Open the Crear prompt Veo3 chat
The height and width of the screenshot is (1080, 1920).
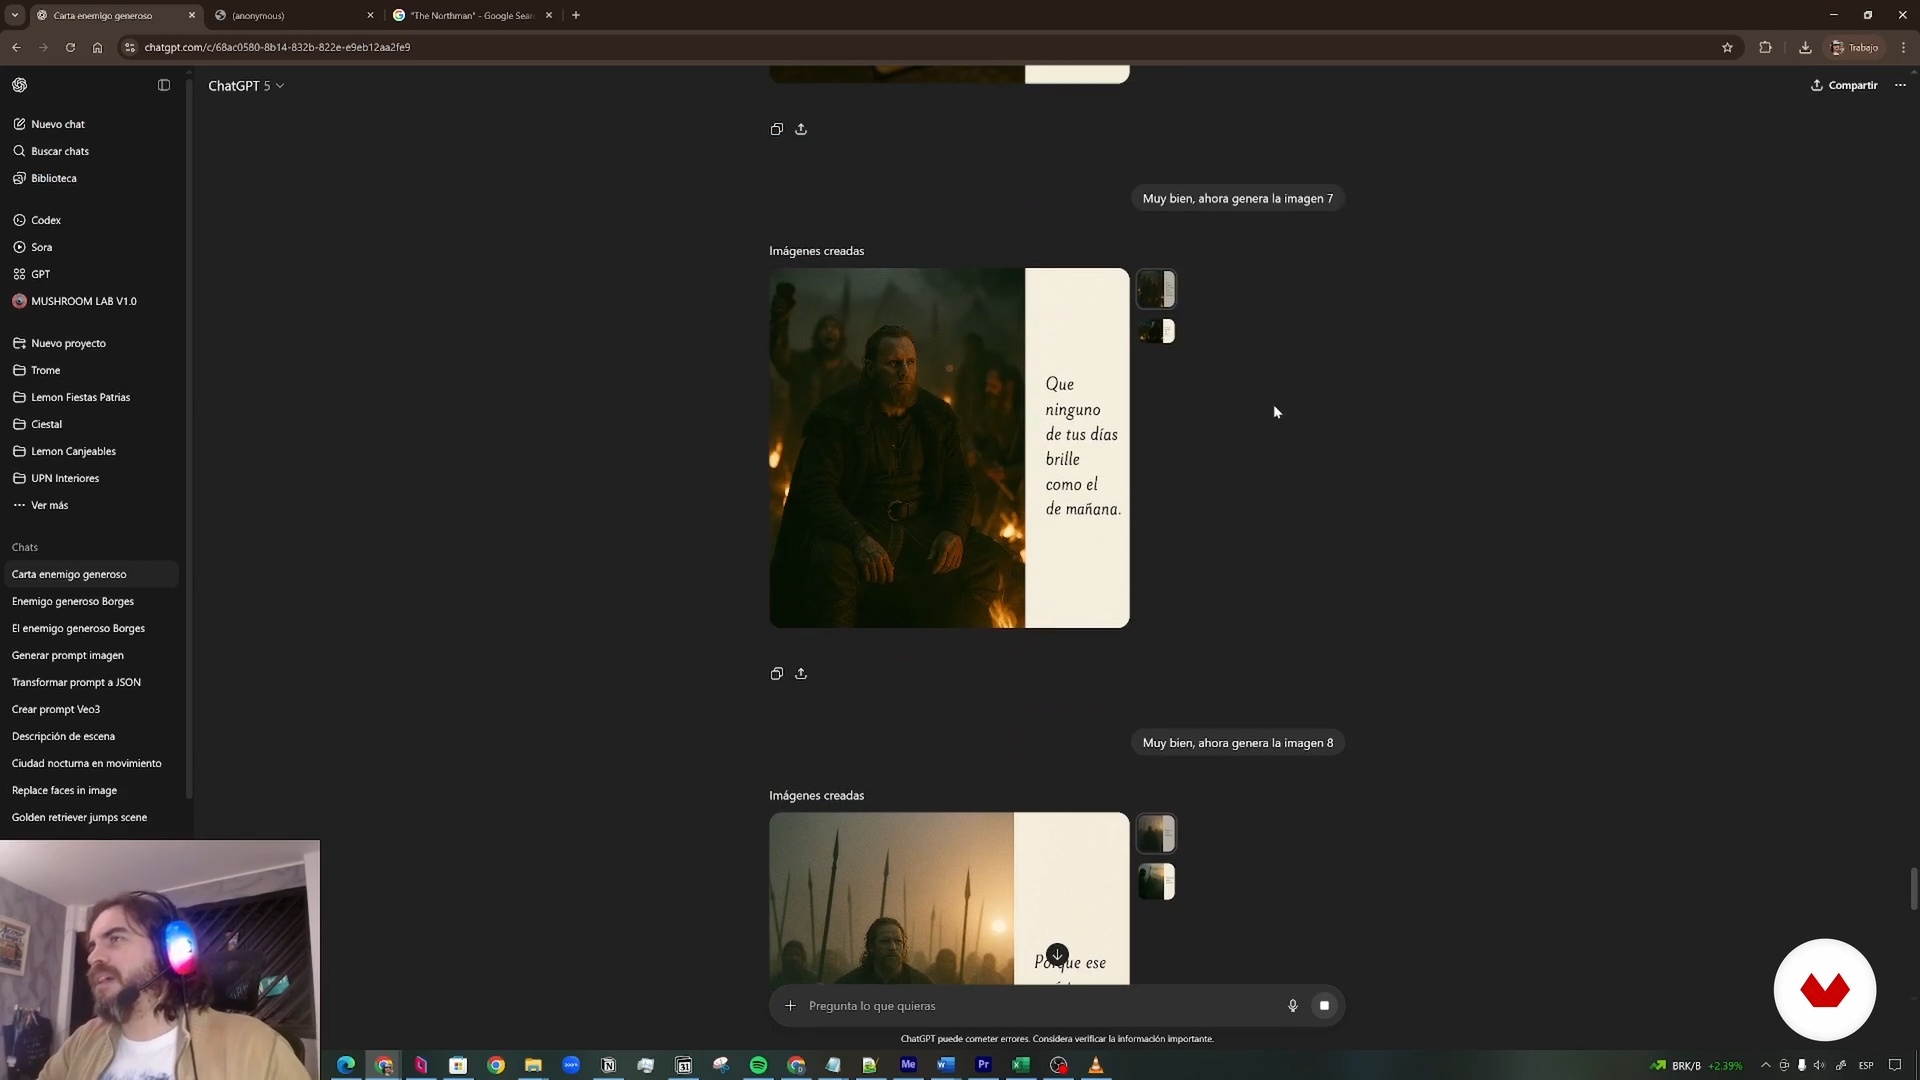[x=56, y=709]
